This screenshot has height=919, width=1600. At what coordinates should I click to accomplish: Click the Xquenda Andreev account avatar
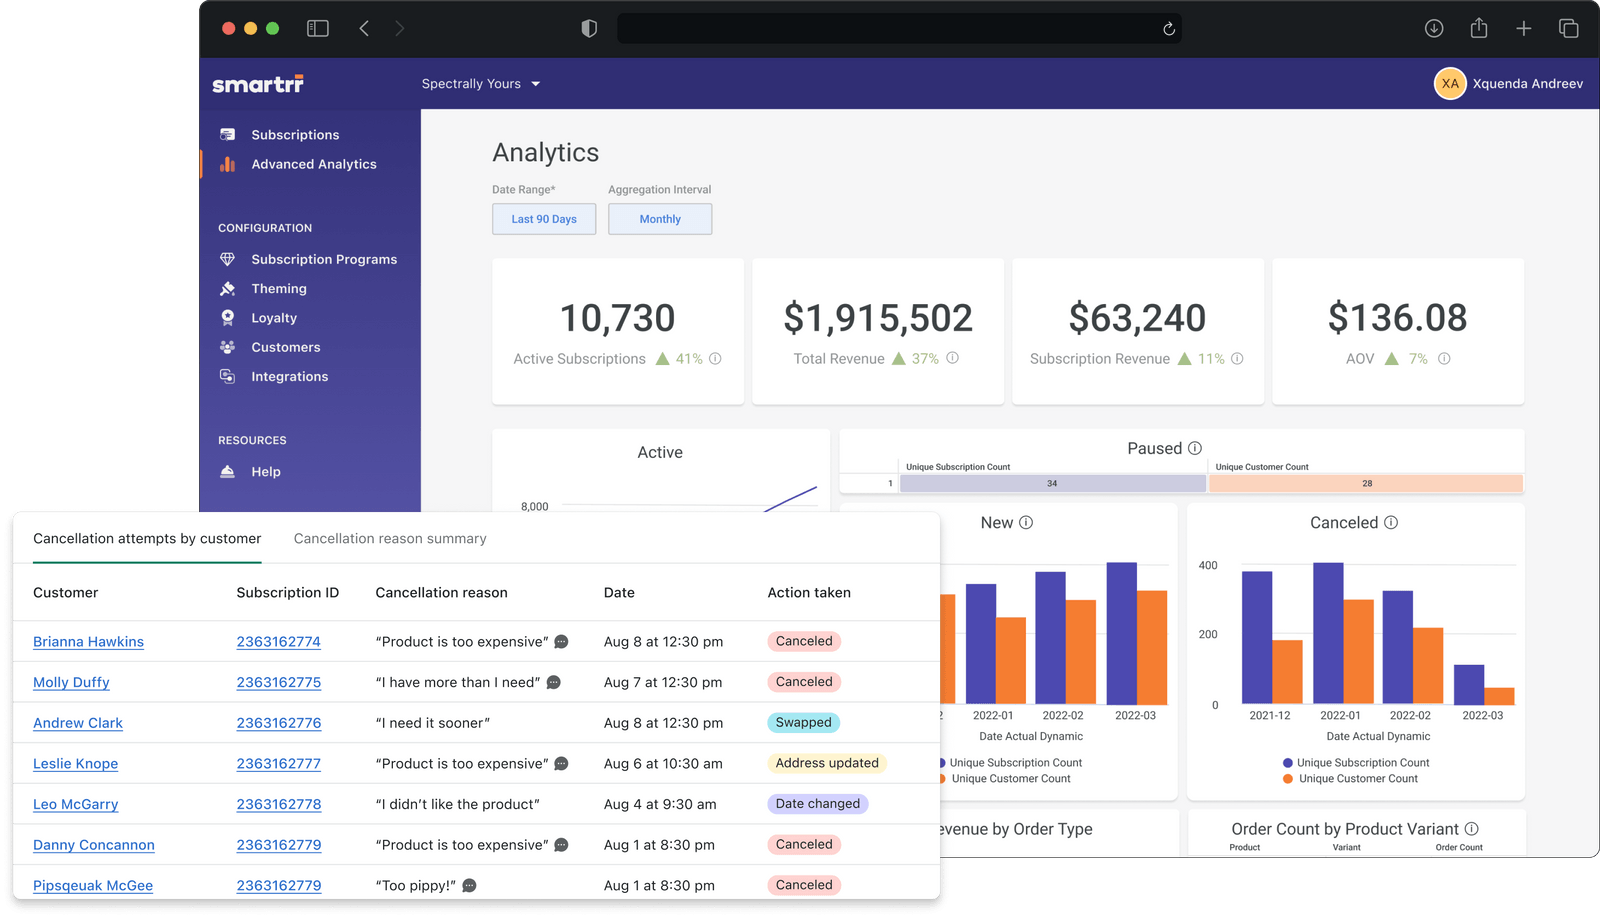point(1450,84)
